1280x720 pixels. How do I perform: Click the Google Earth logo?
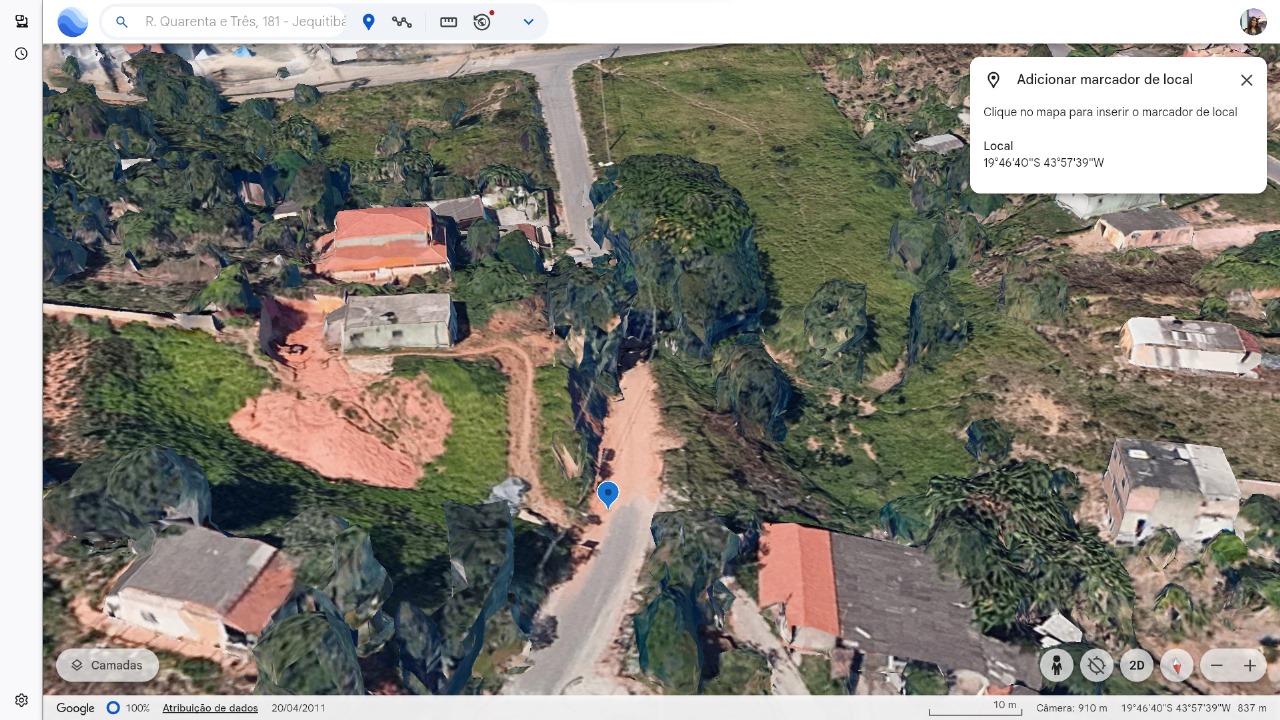[x=72, y=21]
